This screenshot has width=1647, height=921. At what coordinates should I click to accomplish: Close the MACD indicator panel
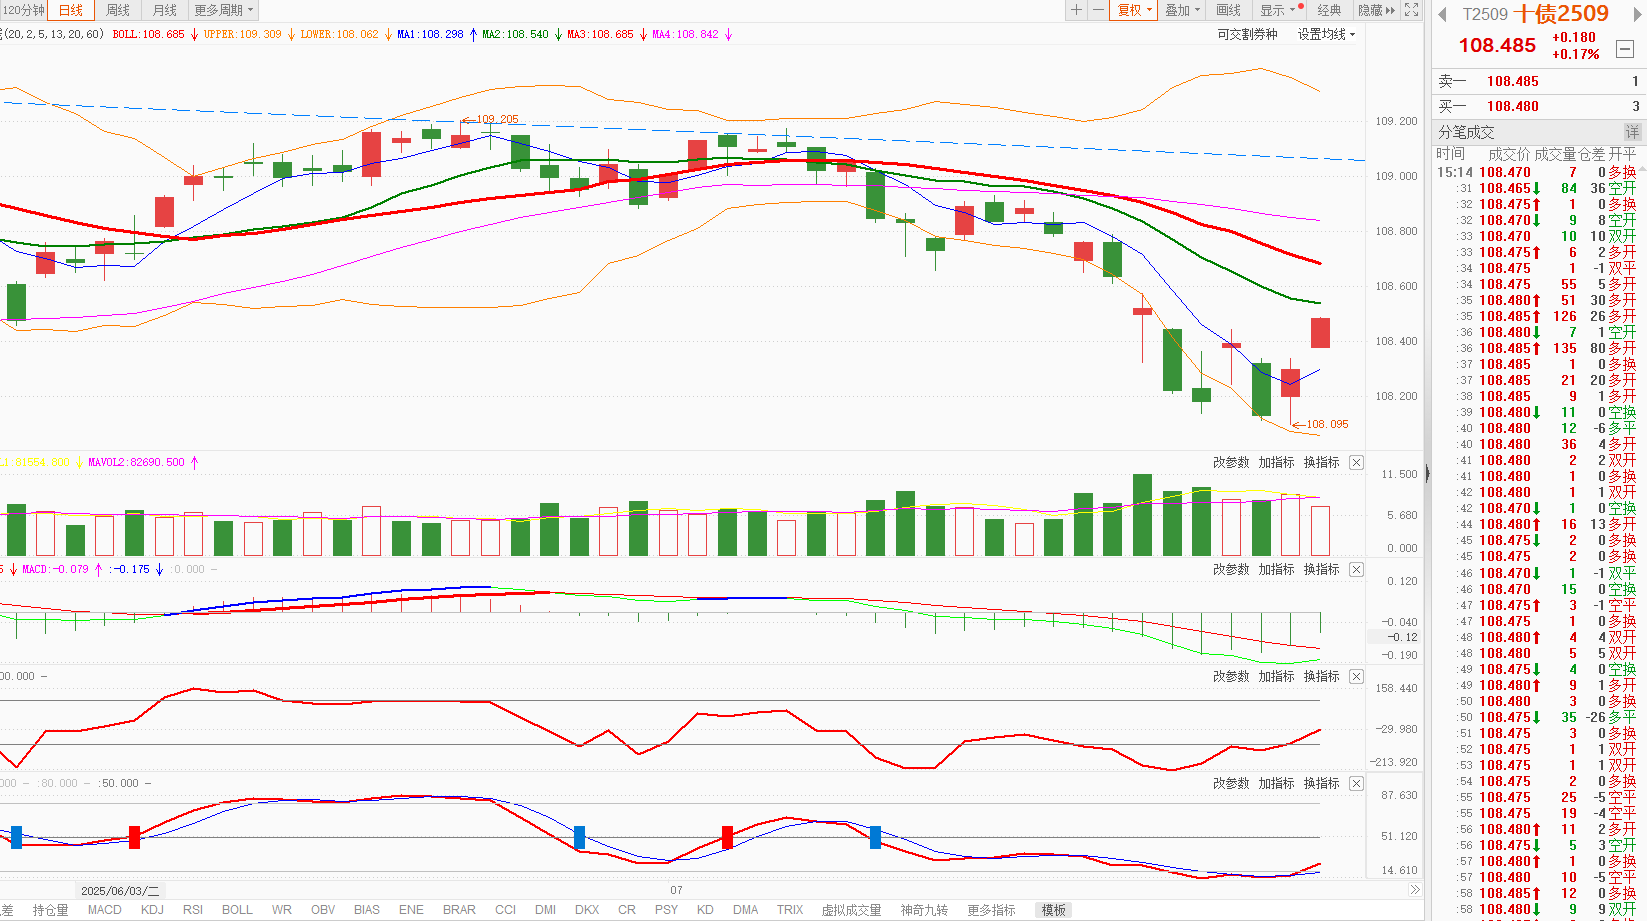click(1356, 569)
